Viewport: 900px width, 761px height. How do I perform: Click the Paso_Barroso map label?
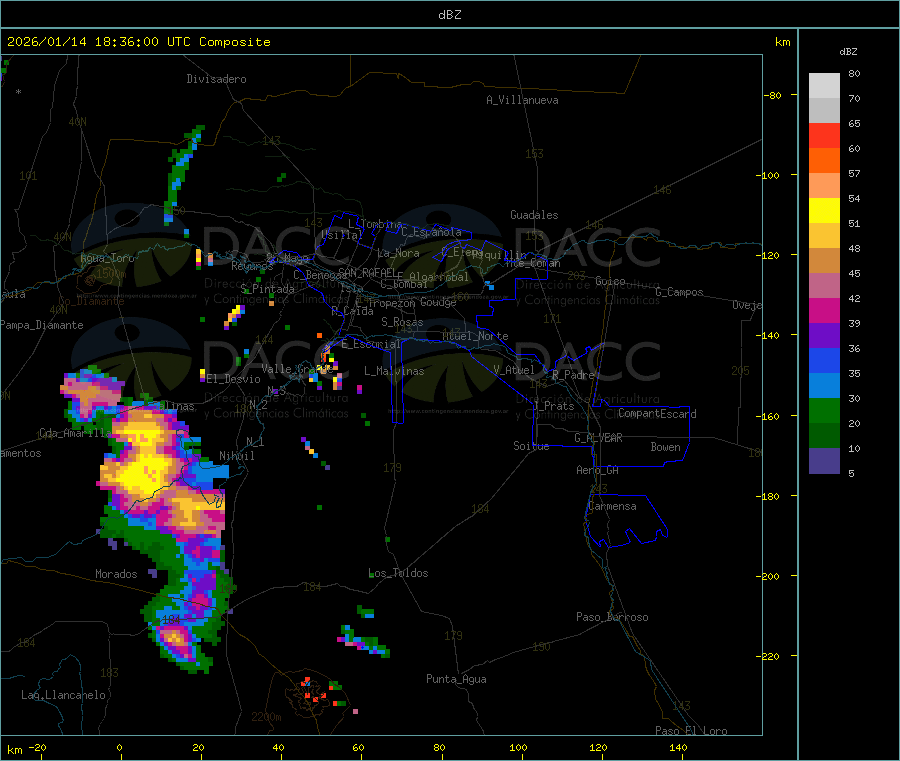[612, 617]
